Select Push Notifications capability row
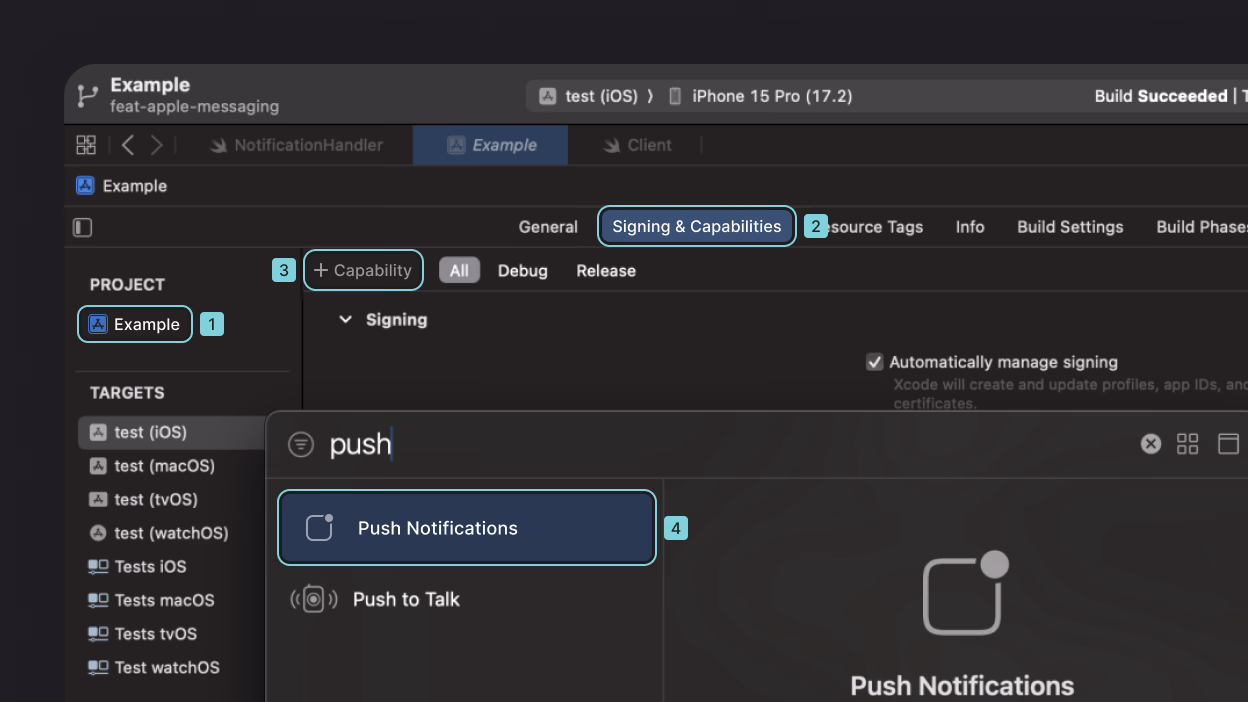The width and height of the screenshot is (1248, 702). click(x=467, y=528)
